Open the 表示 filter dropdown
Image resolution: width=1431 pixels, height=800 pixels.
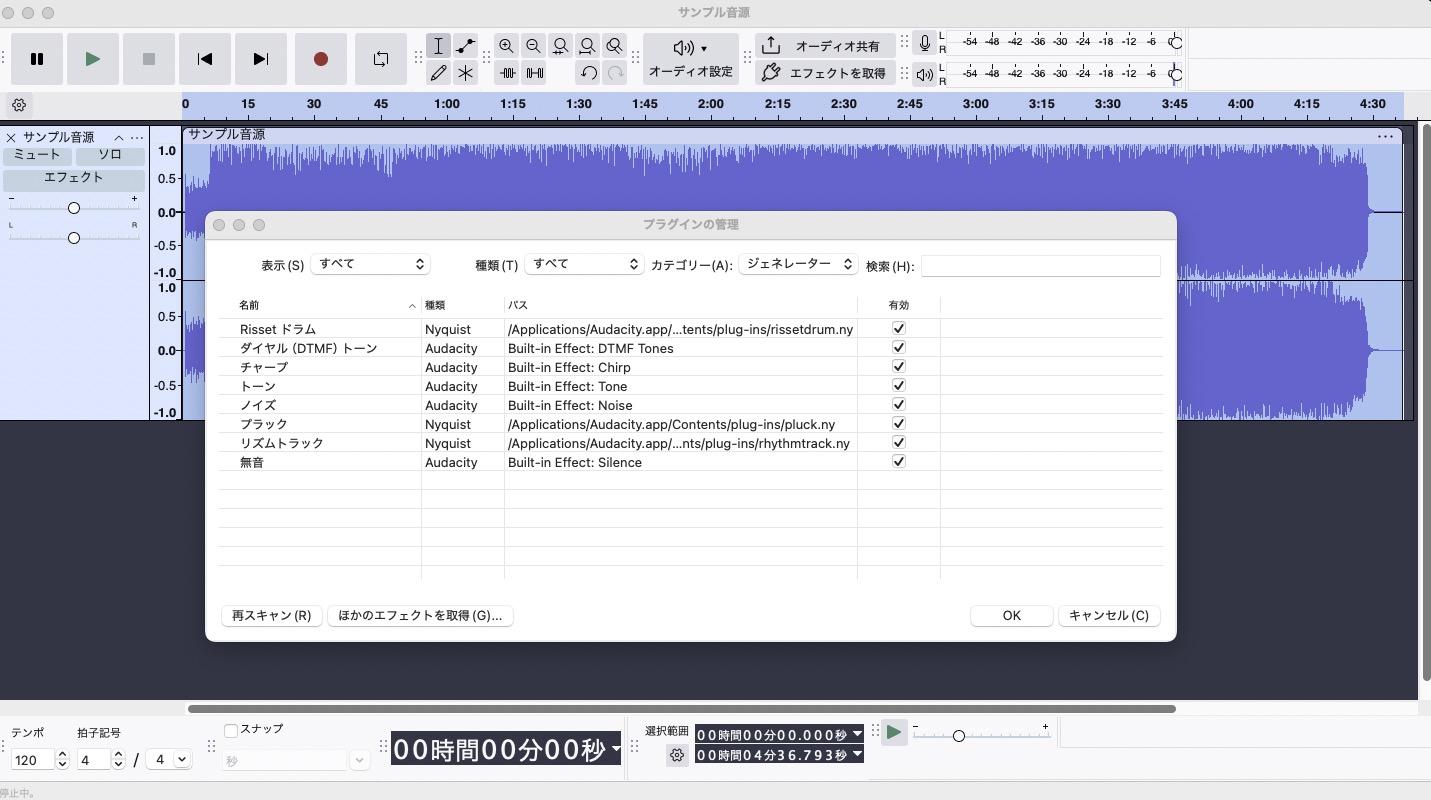pyautogui.click(x=370, y=264)
